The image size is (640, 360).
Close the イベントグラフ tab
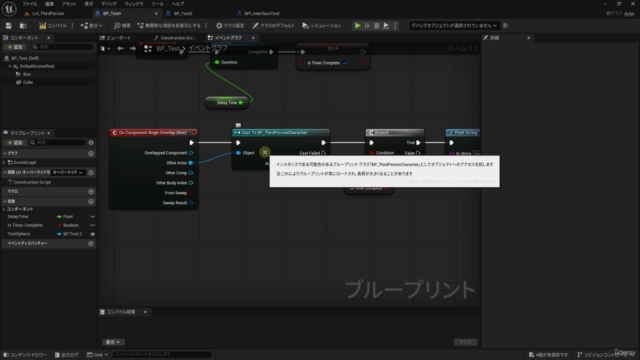point(253,38)
